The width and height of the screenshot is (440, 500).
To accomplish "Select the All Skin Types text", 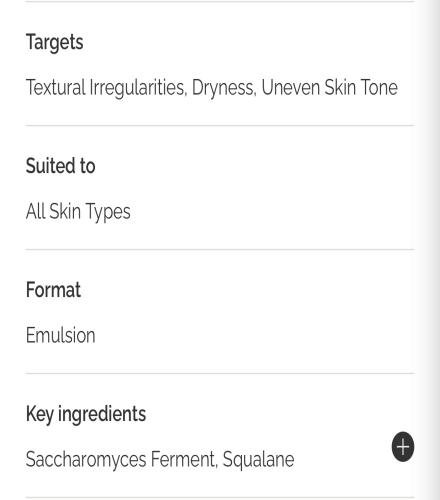I will [x=78, y=212].
